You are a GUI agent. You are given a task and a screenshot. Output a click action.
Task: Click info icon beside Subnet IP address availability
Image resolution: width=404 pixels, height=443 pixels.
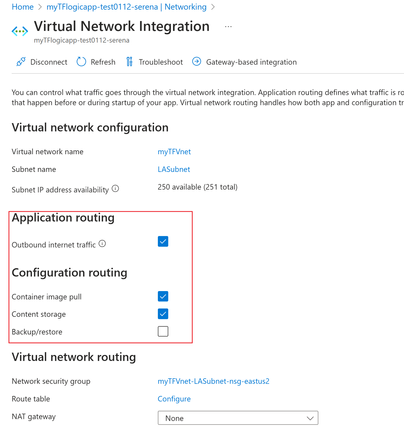115,189
